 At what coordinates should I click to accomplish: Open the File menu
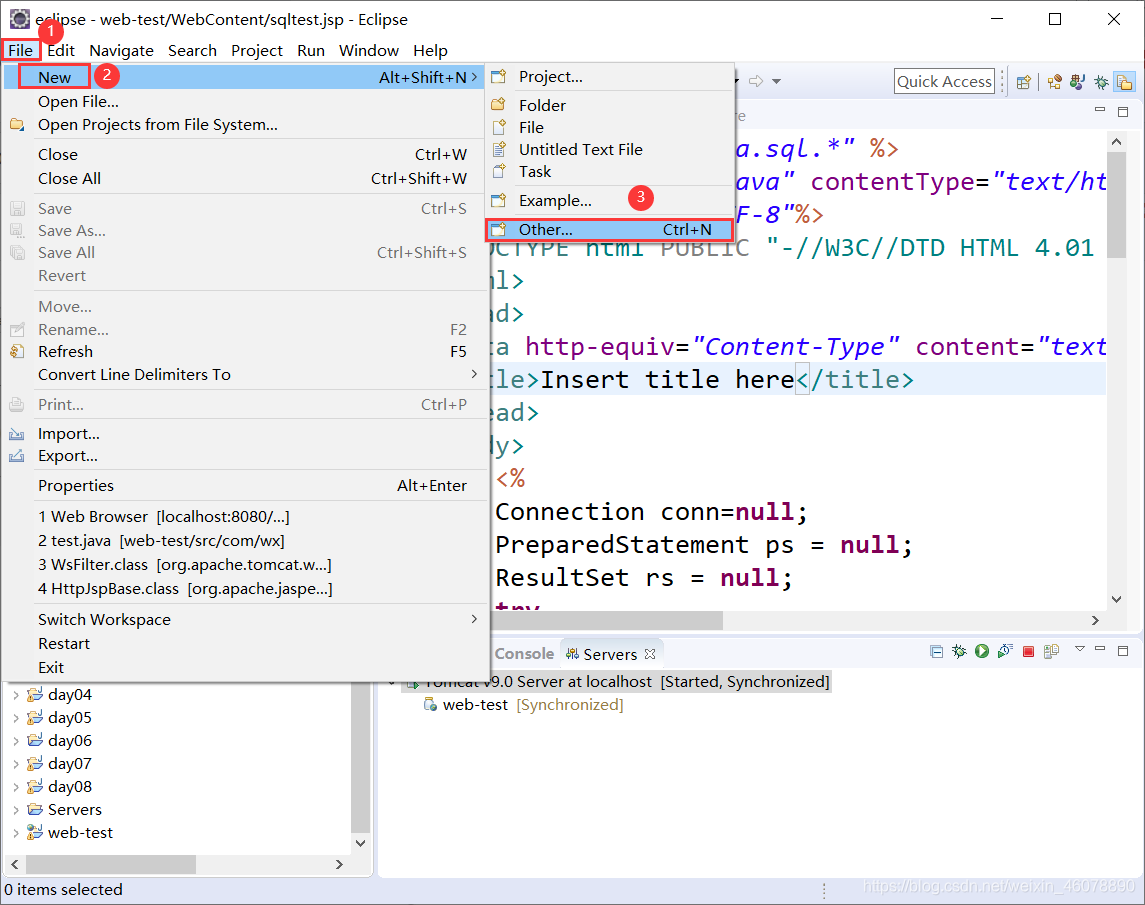pyautogui.click(x=20, y=50)
